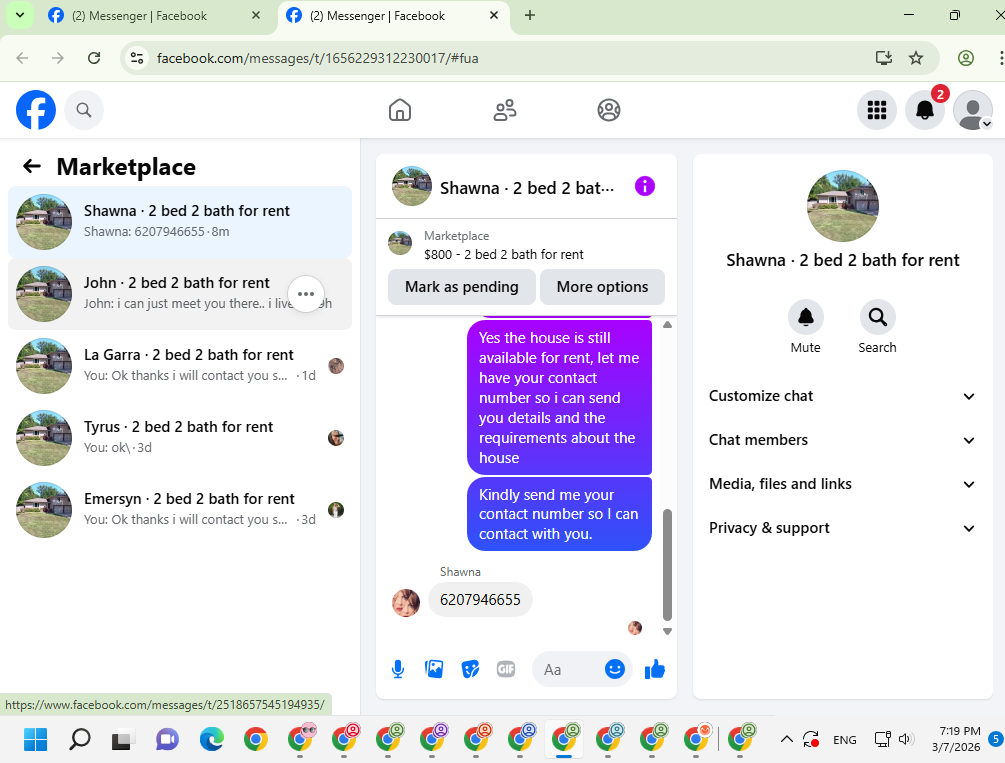Open the Friends icon in top navigation

pyautogui.click(x=504, y=110)
